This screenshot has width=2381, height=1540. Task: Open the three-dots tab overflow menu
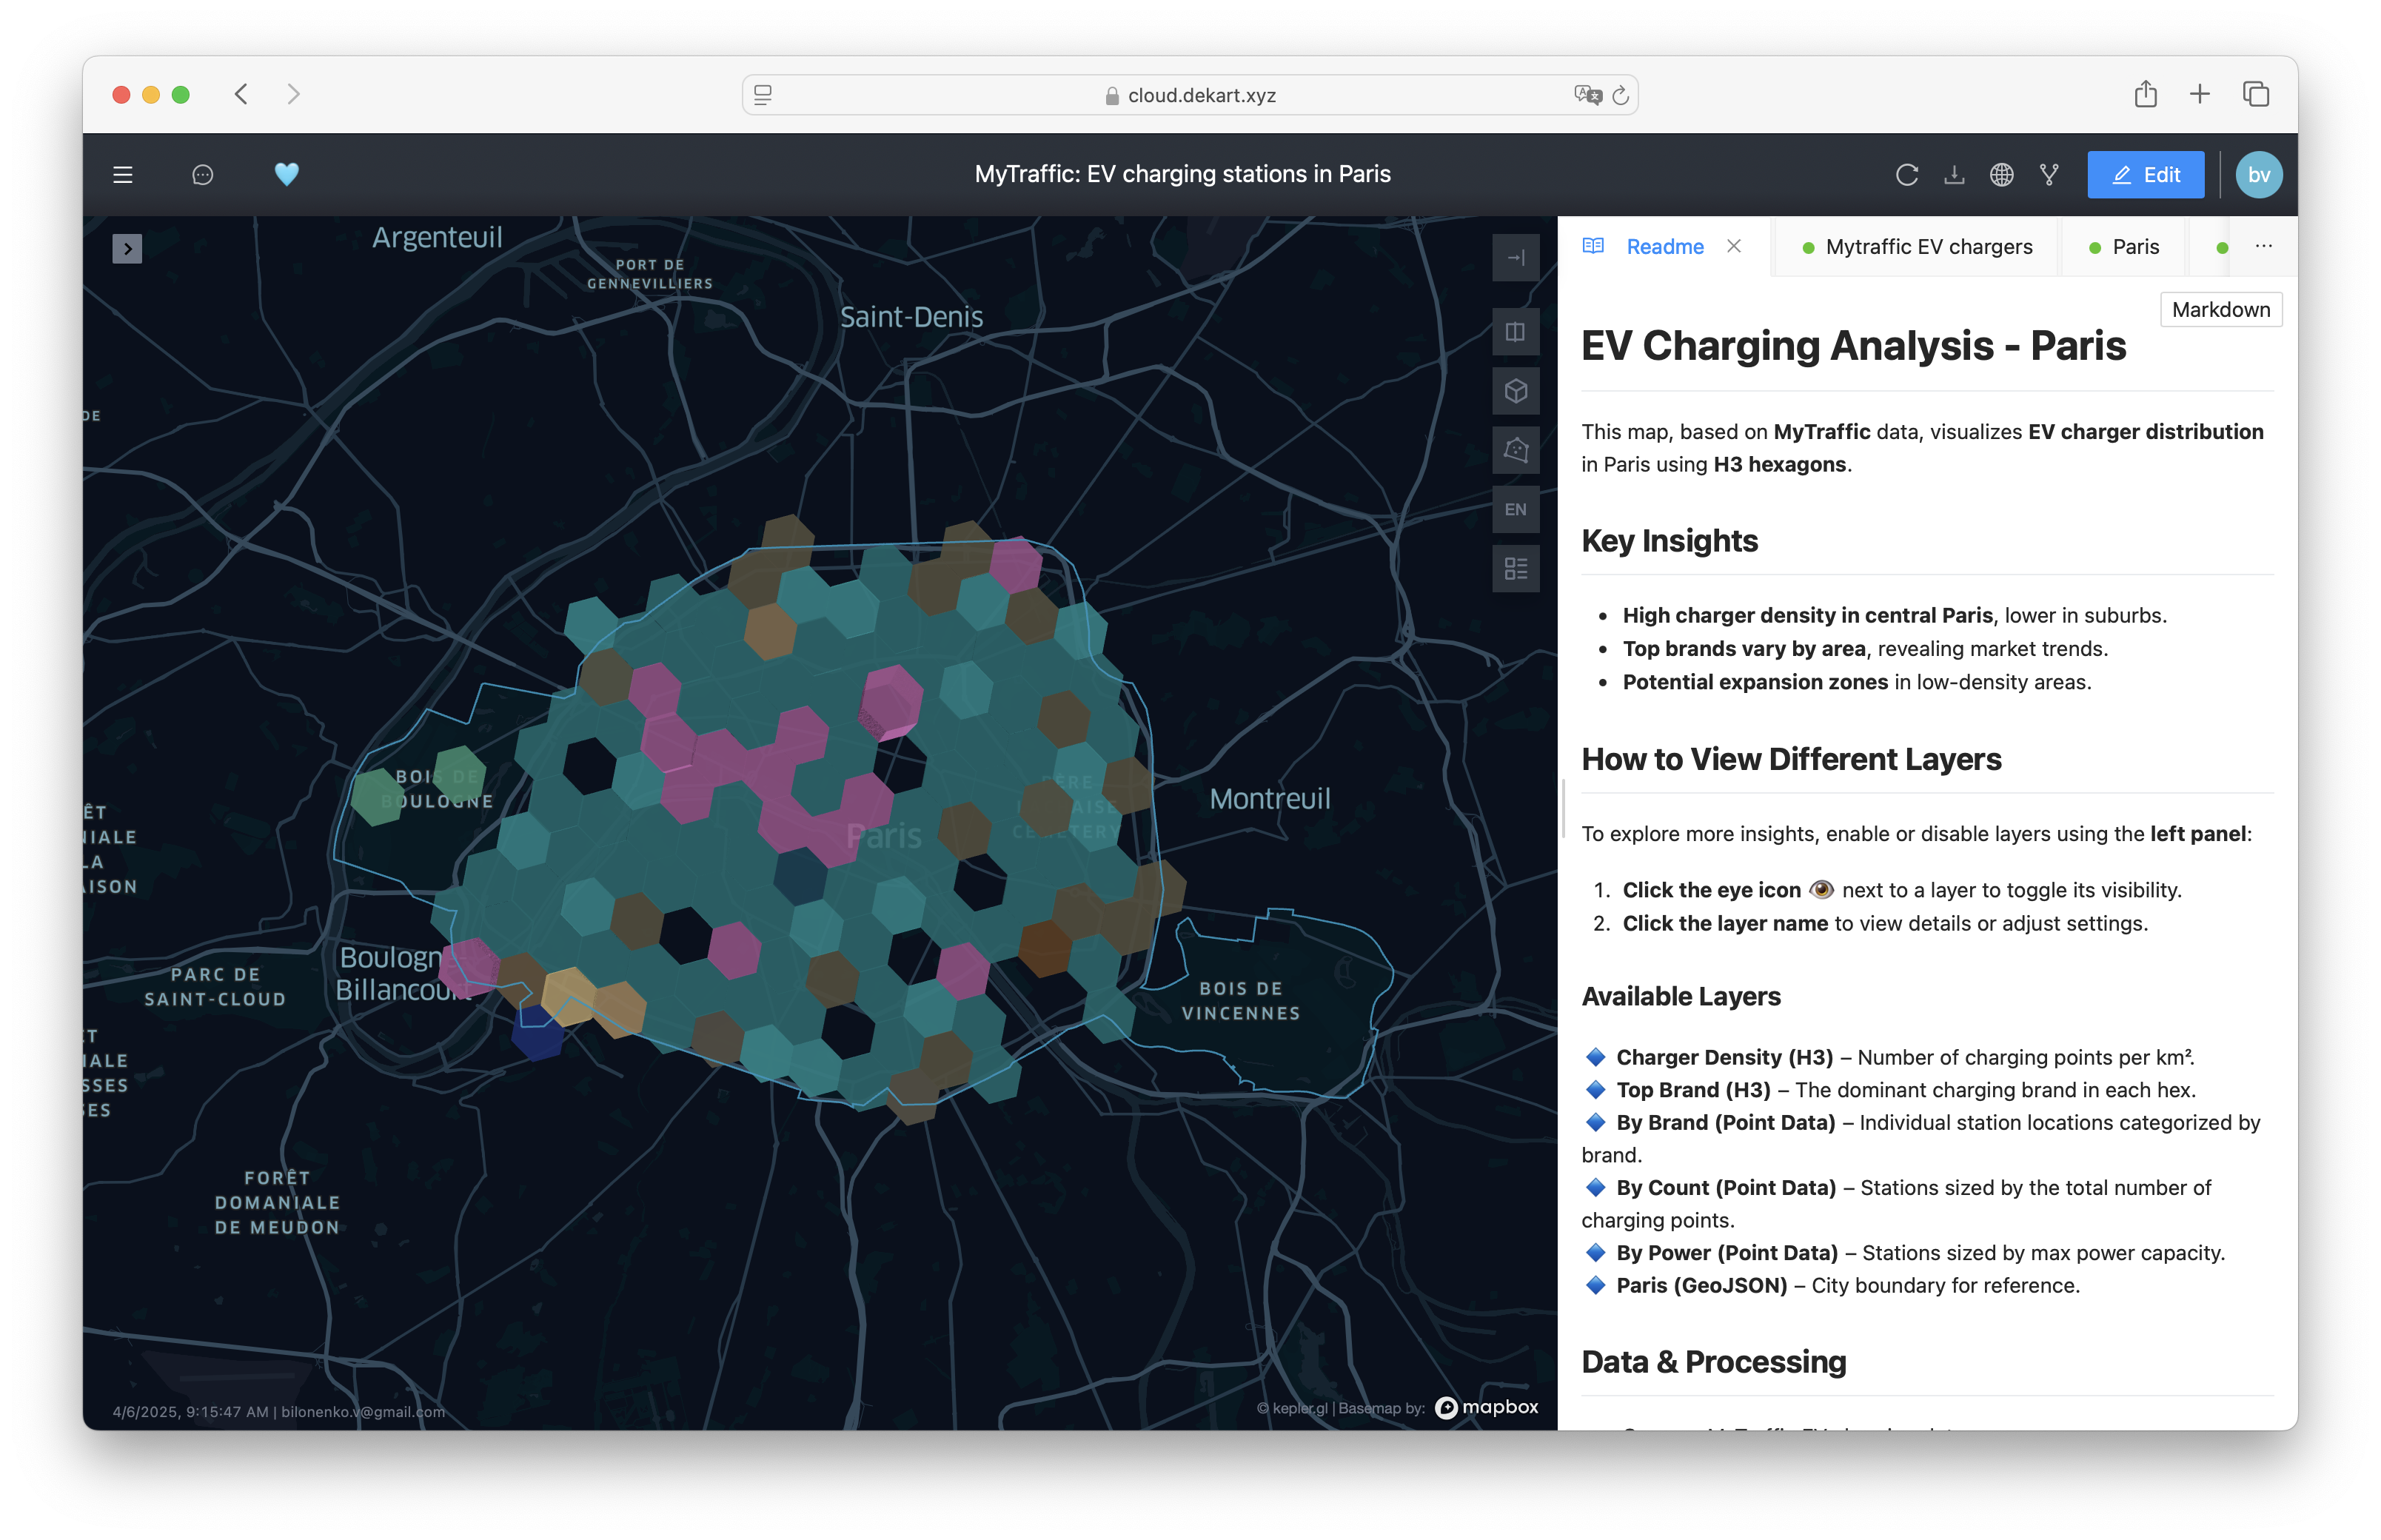[x=2263, y=246]
